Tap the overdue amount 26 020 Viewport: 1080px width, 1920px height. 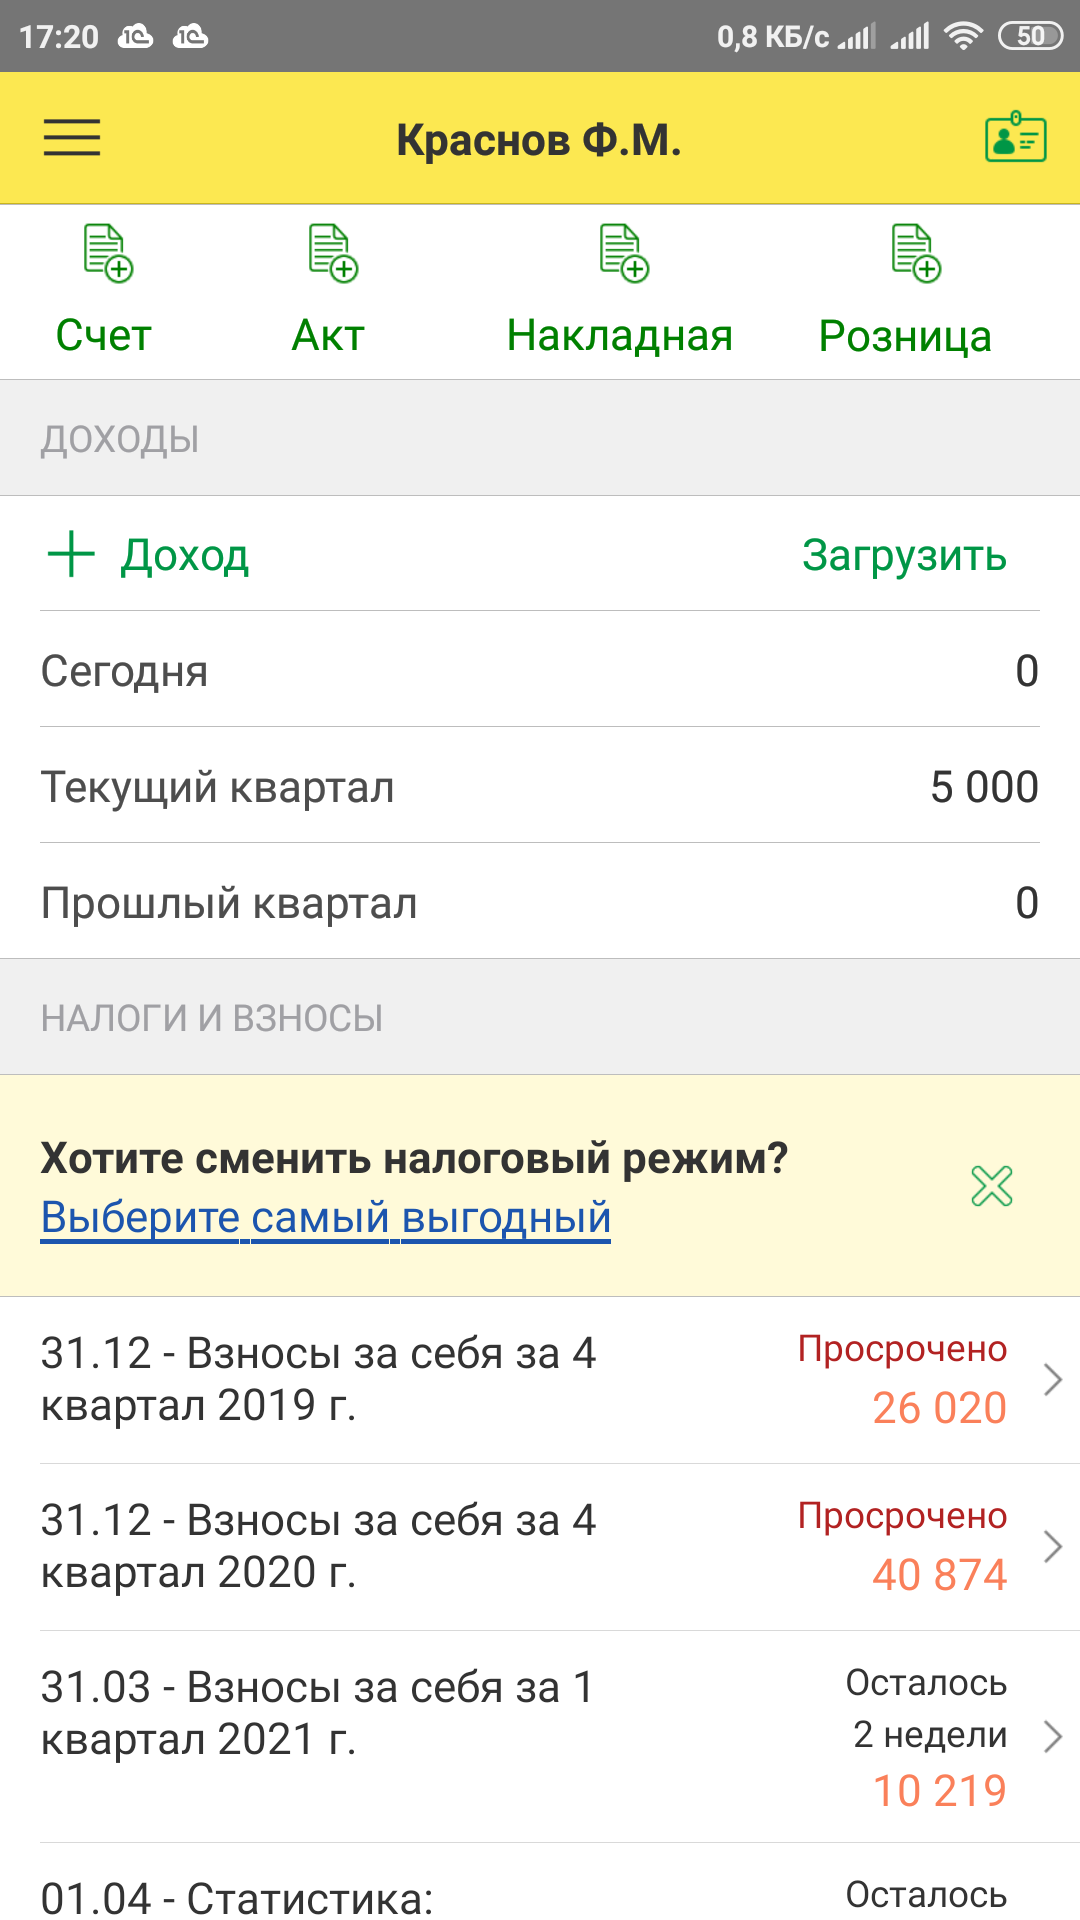[938, 1408]
